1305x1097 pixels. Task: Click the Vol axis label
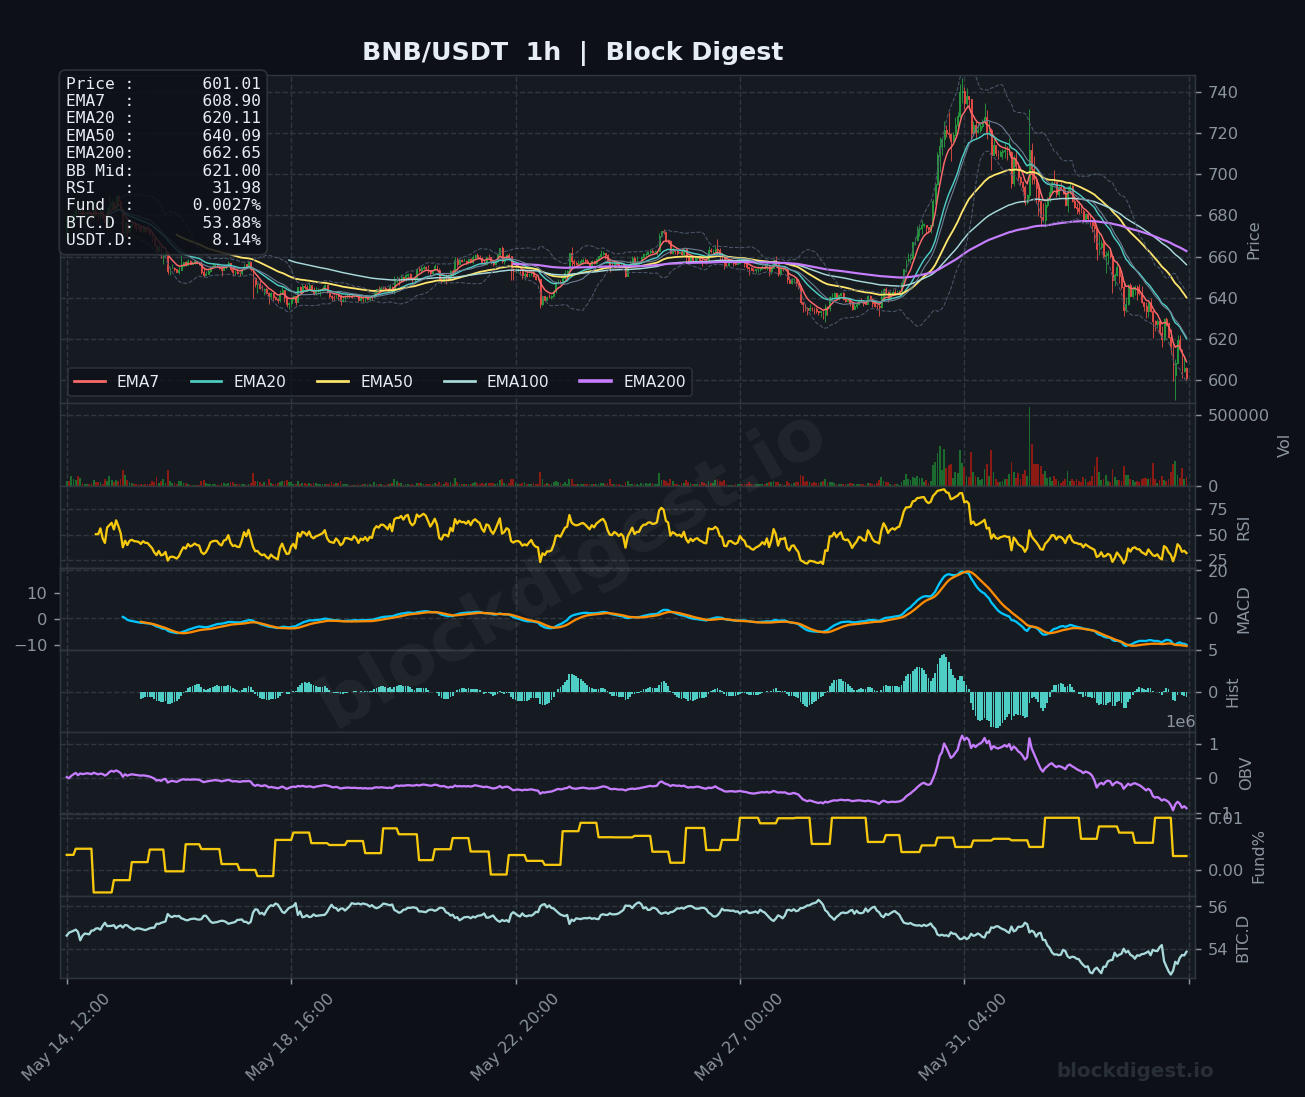(x=1285, y=445)
